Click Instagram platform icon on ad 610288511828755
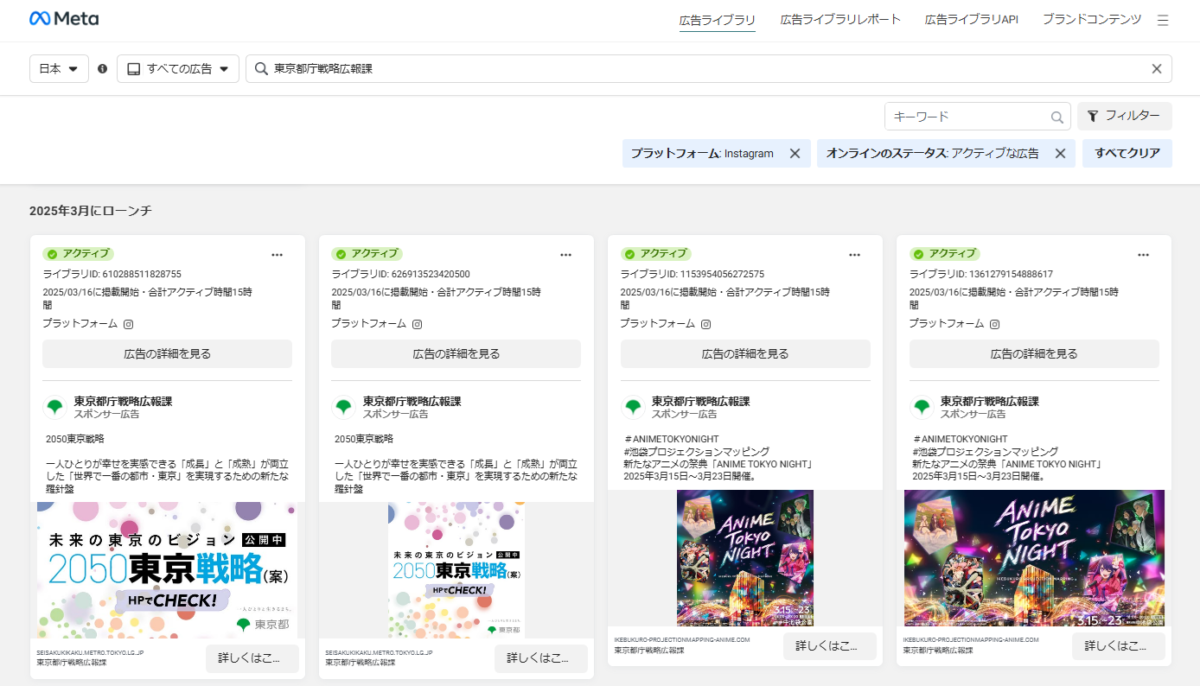Image resolution: width=1200 pixels, height=686 pixels. [128, 324]
